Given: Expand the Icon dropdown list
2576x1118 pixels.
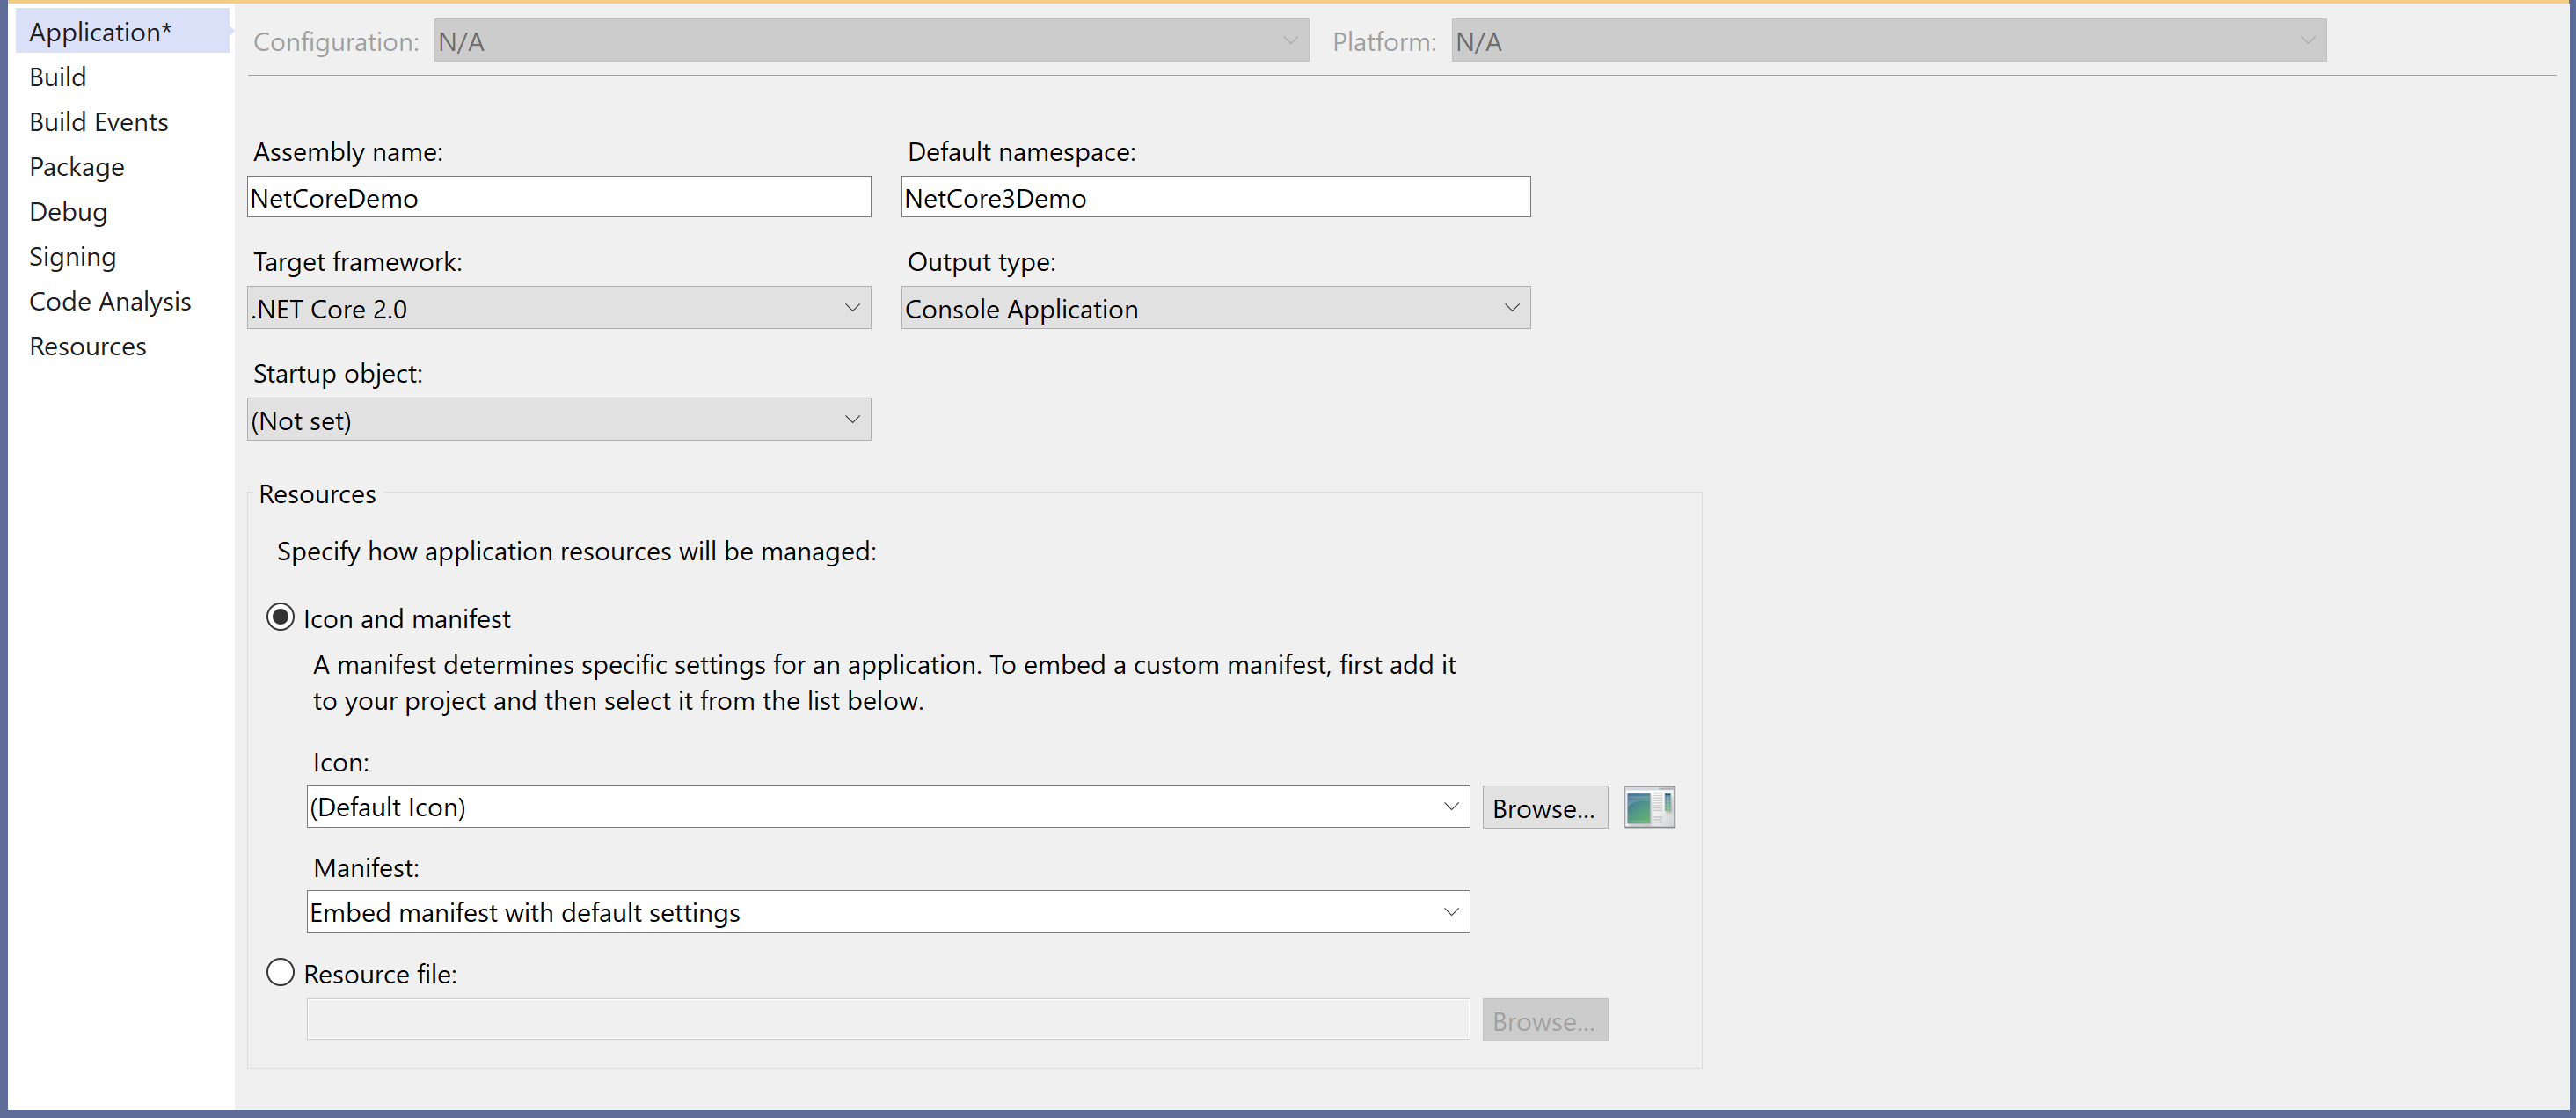Looking at the screenshot, I should tap(1450, 806).
